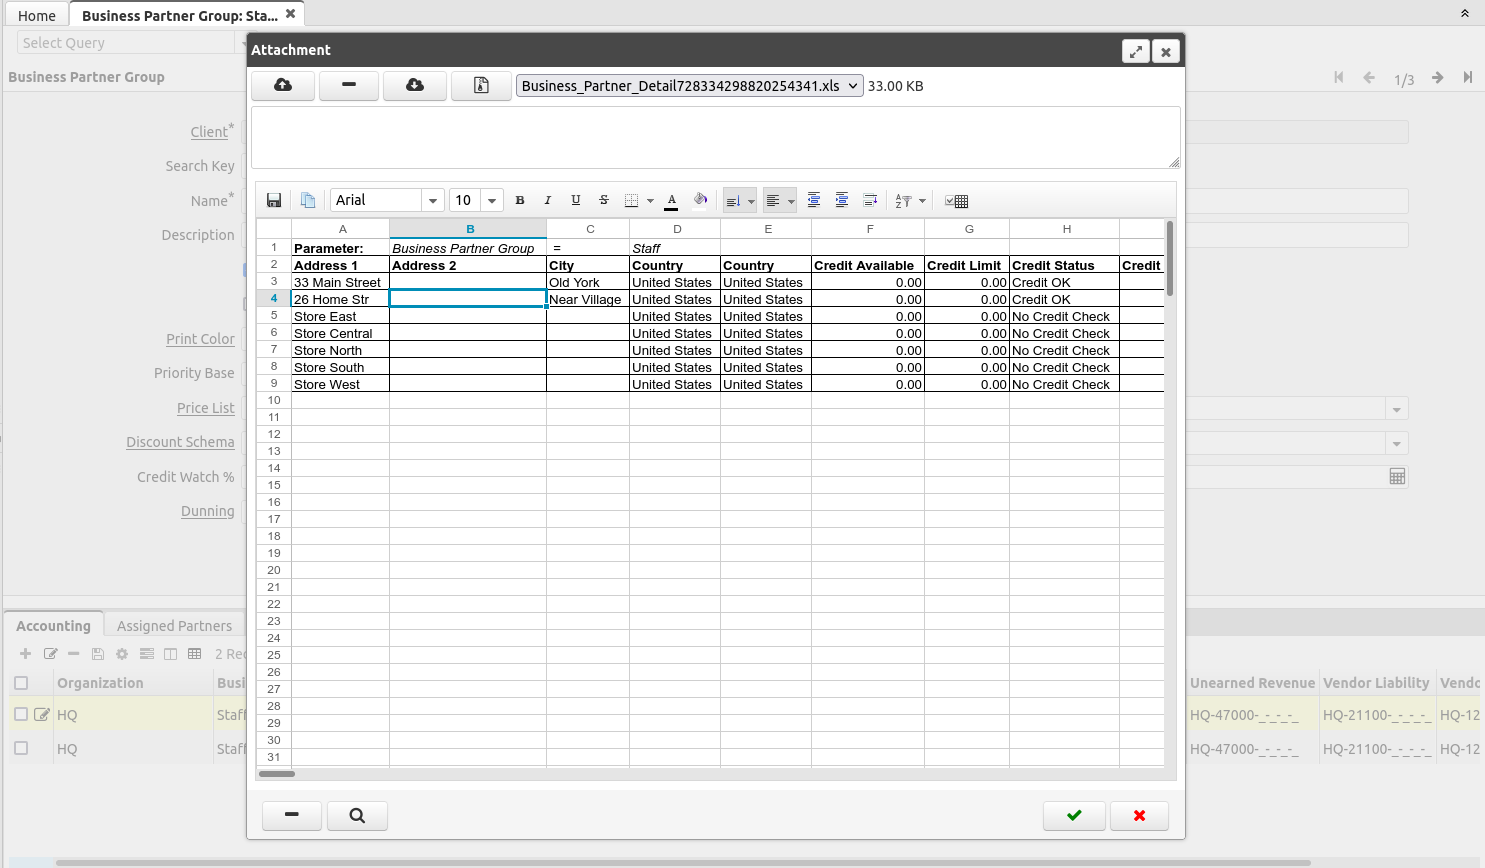Toggle italic formatting in spreadsheet toolbar

click(547, 201)
